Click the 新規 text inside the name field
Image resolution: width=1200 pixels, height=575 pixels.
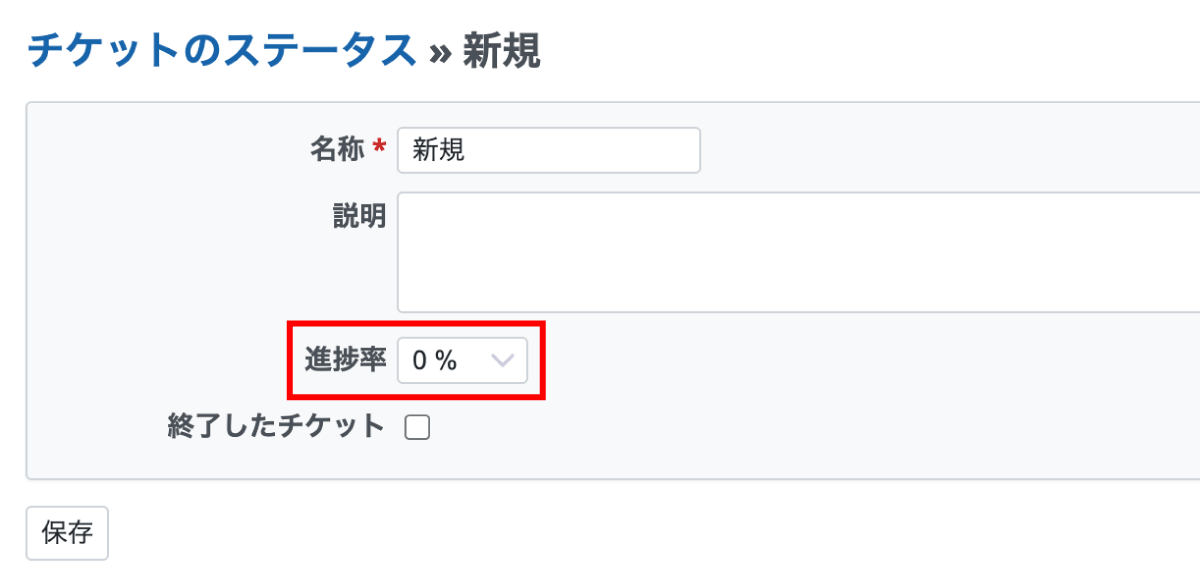439,151
